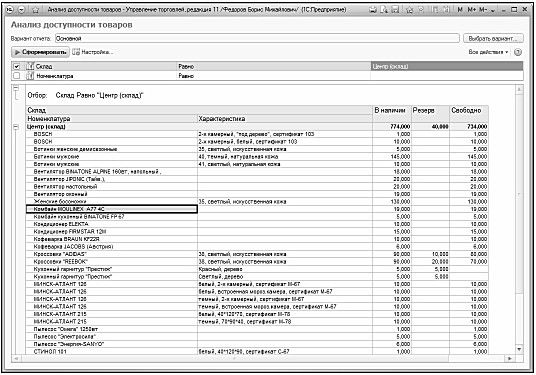The image size is (536, 375).
Task: Click the Вариант отчета input field
Action: 257,38
